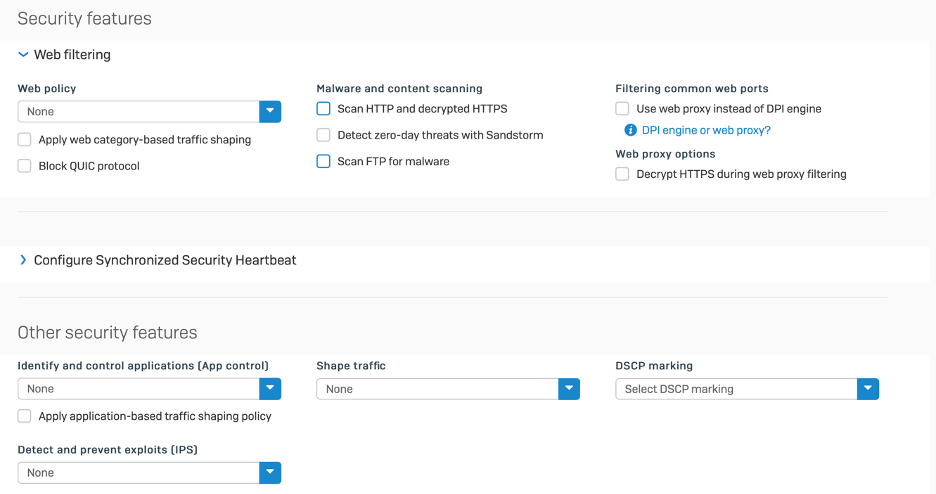Open the App control dropdown list
The height and width of the screenshot is (494, 936).
(270, 389)
